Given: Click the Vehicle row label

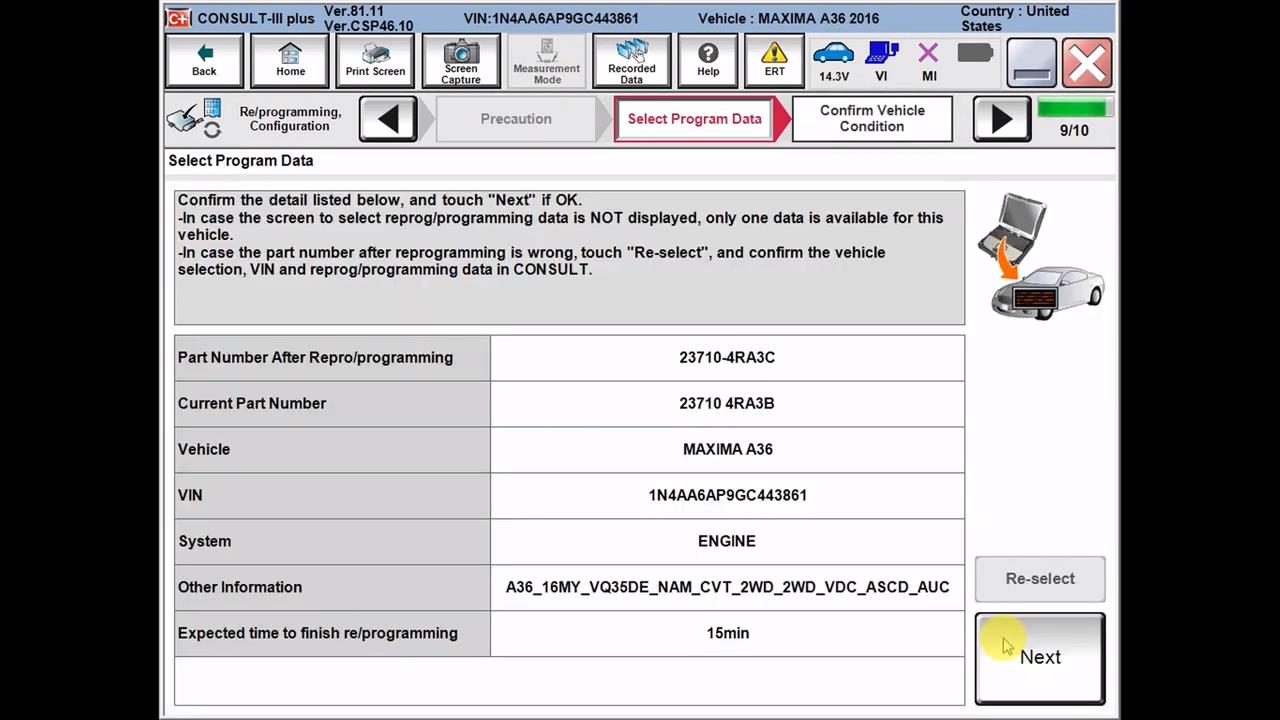Looking at the screenshot, I should 332,449.
